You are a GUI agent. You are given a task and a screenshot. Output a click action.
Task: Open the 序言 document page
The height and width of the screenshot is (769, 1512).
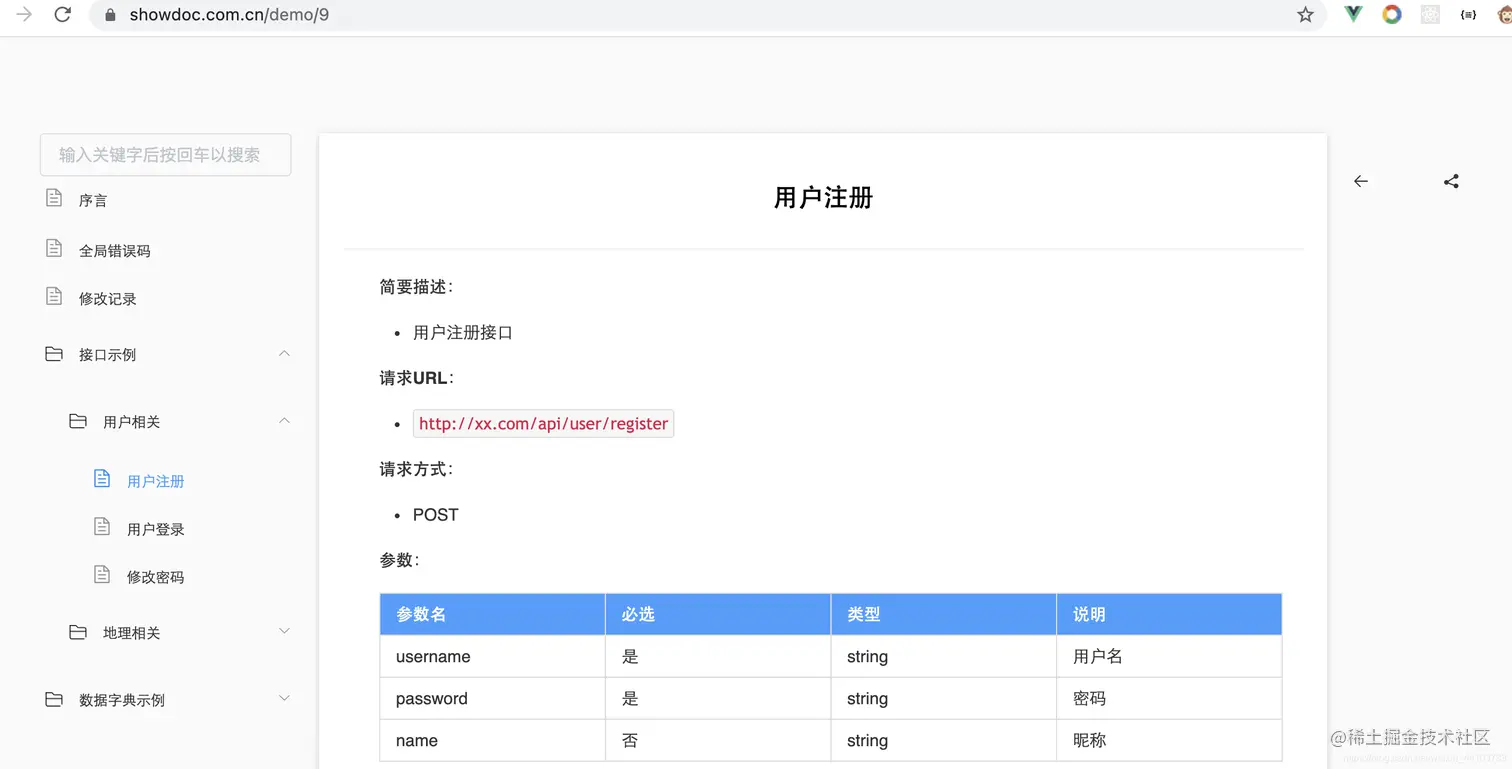click(x=93, y=199)
